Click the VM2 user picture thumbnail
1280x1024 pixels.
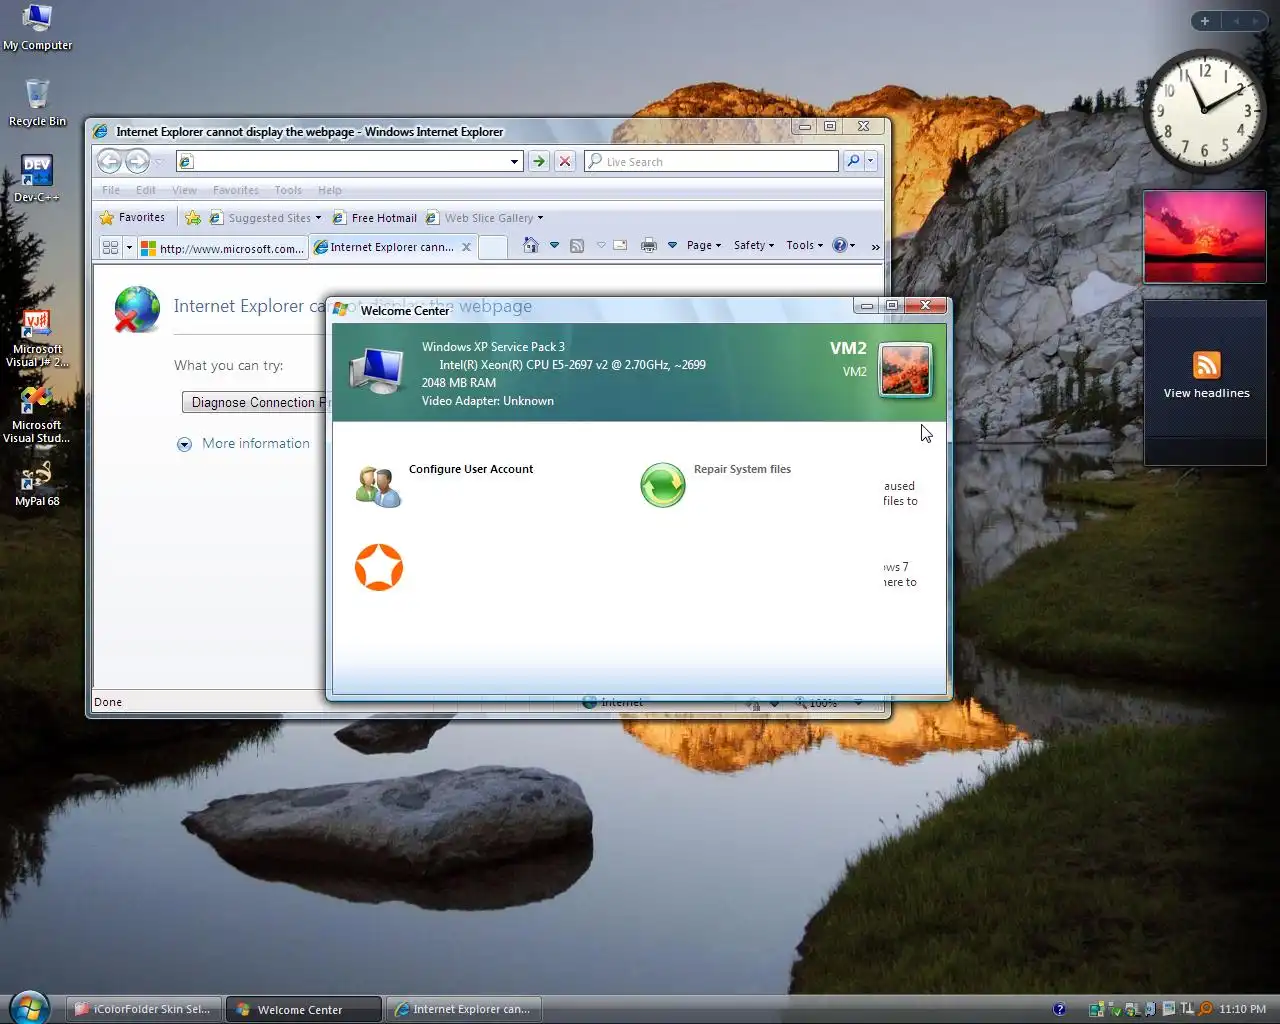pos(905,369)
